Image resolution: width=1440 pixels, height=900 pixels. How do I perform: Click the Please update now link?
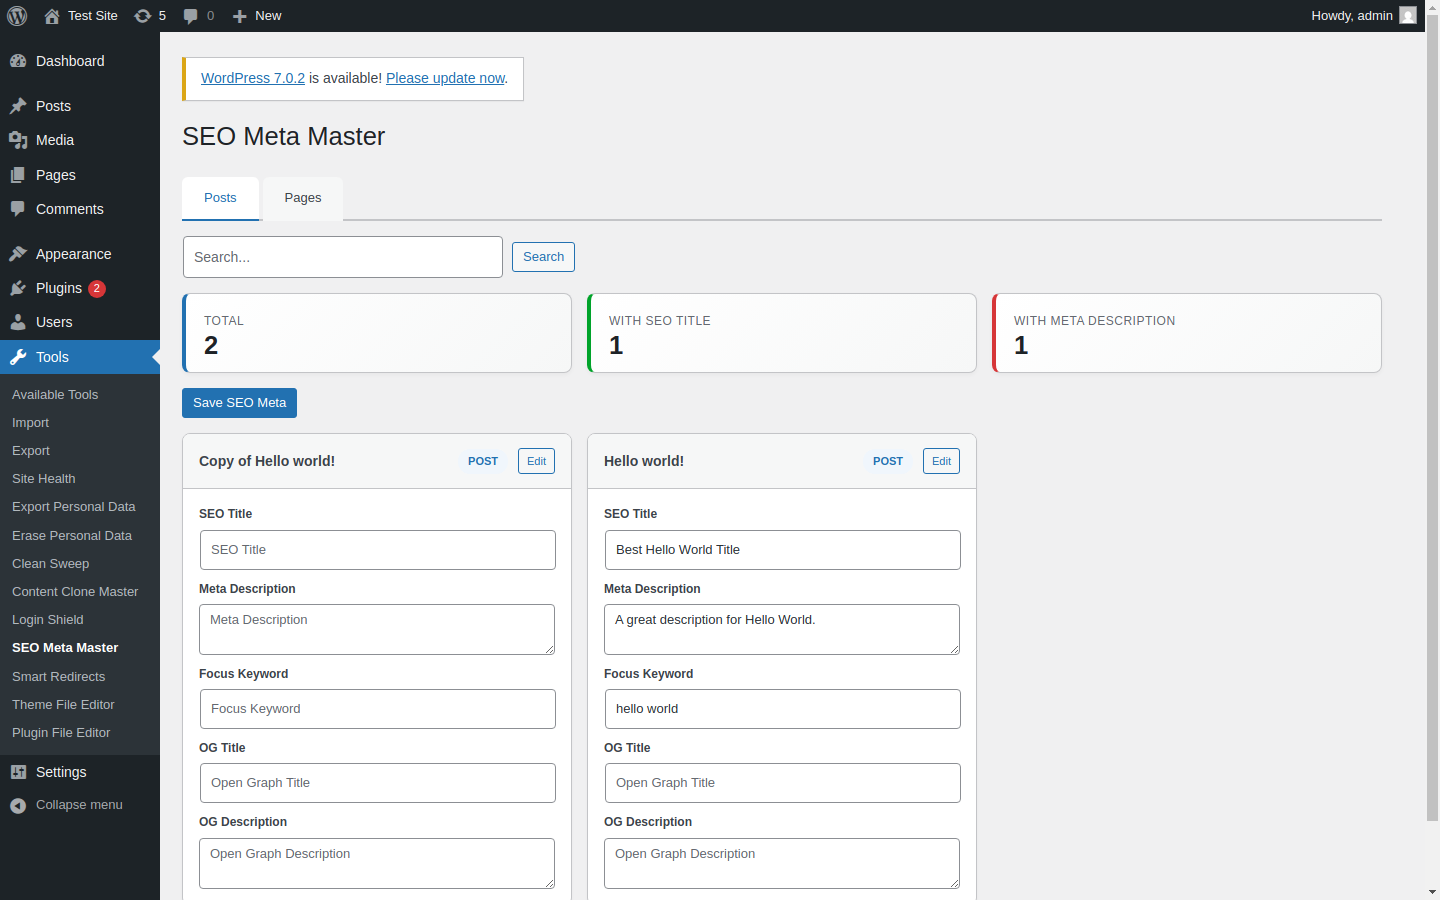pyautogui.click(x=445, y=78)
